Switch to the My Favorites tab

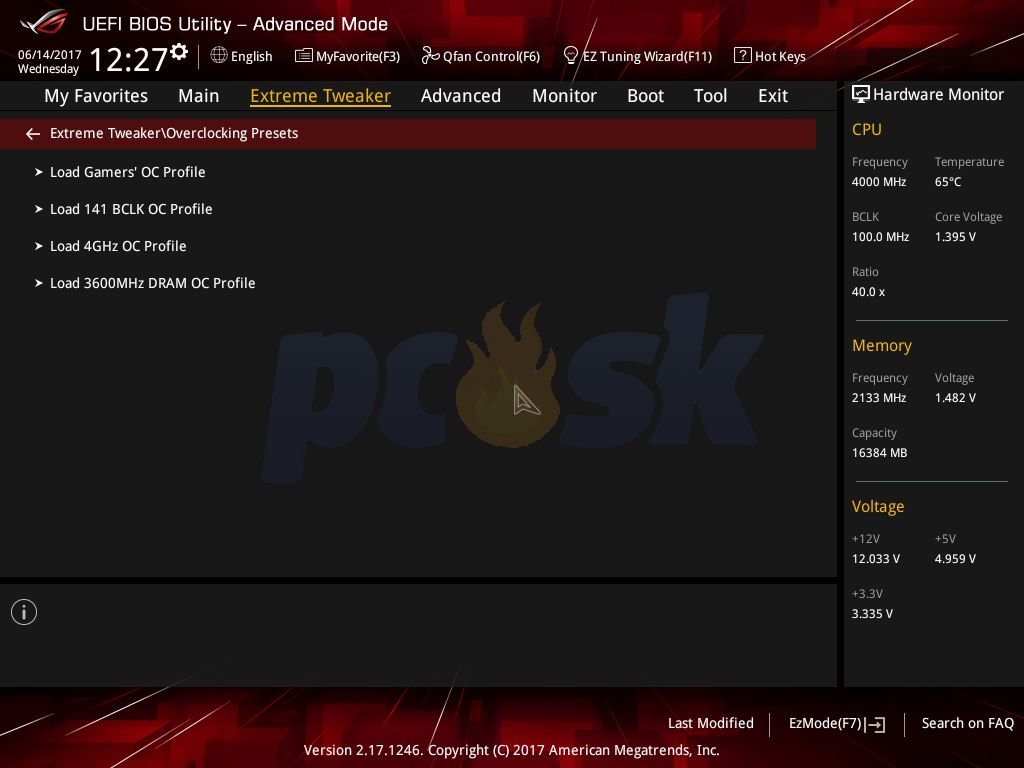96,96
